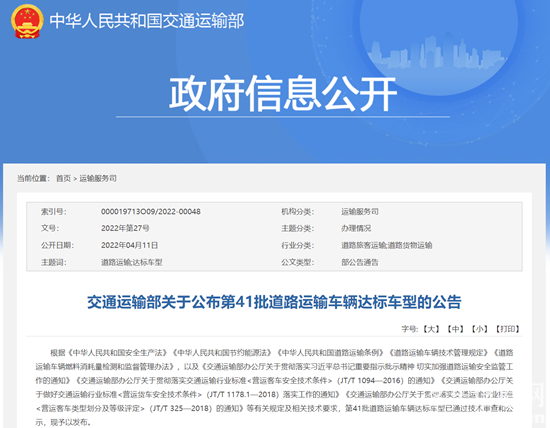Open the 中华人民共和国交通运输部 site title
This screenshot has height=428, width=550.
pos(147,21)
